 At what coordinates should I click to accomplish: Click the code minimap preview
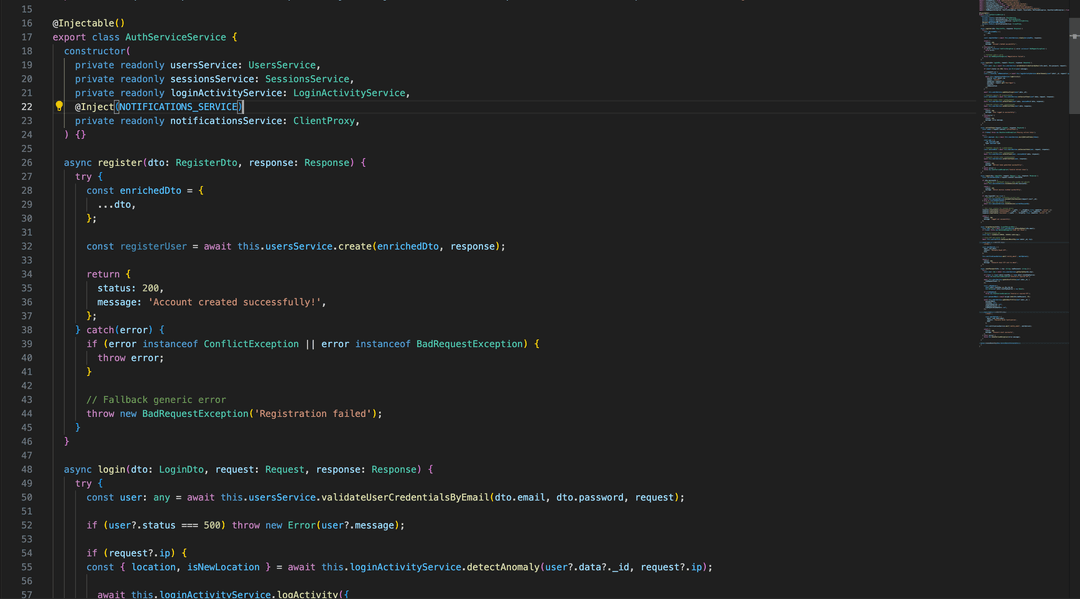(x=1024, y=172)
